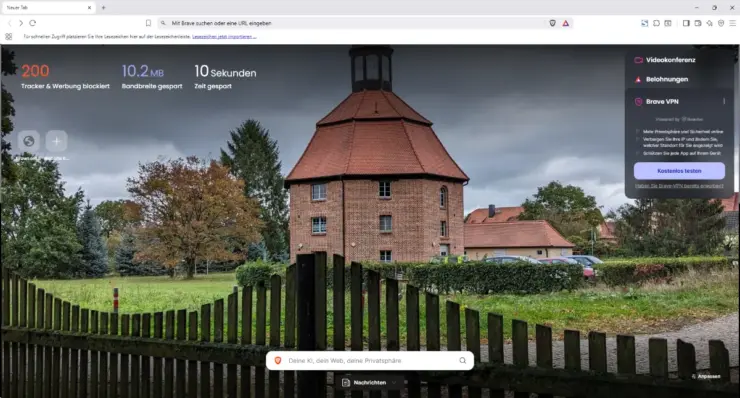Open the Brave VPN toolbar icon
740x398 pixels.
point(721,23)
